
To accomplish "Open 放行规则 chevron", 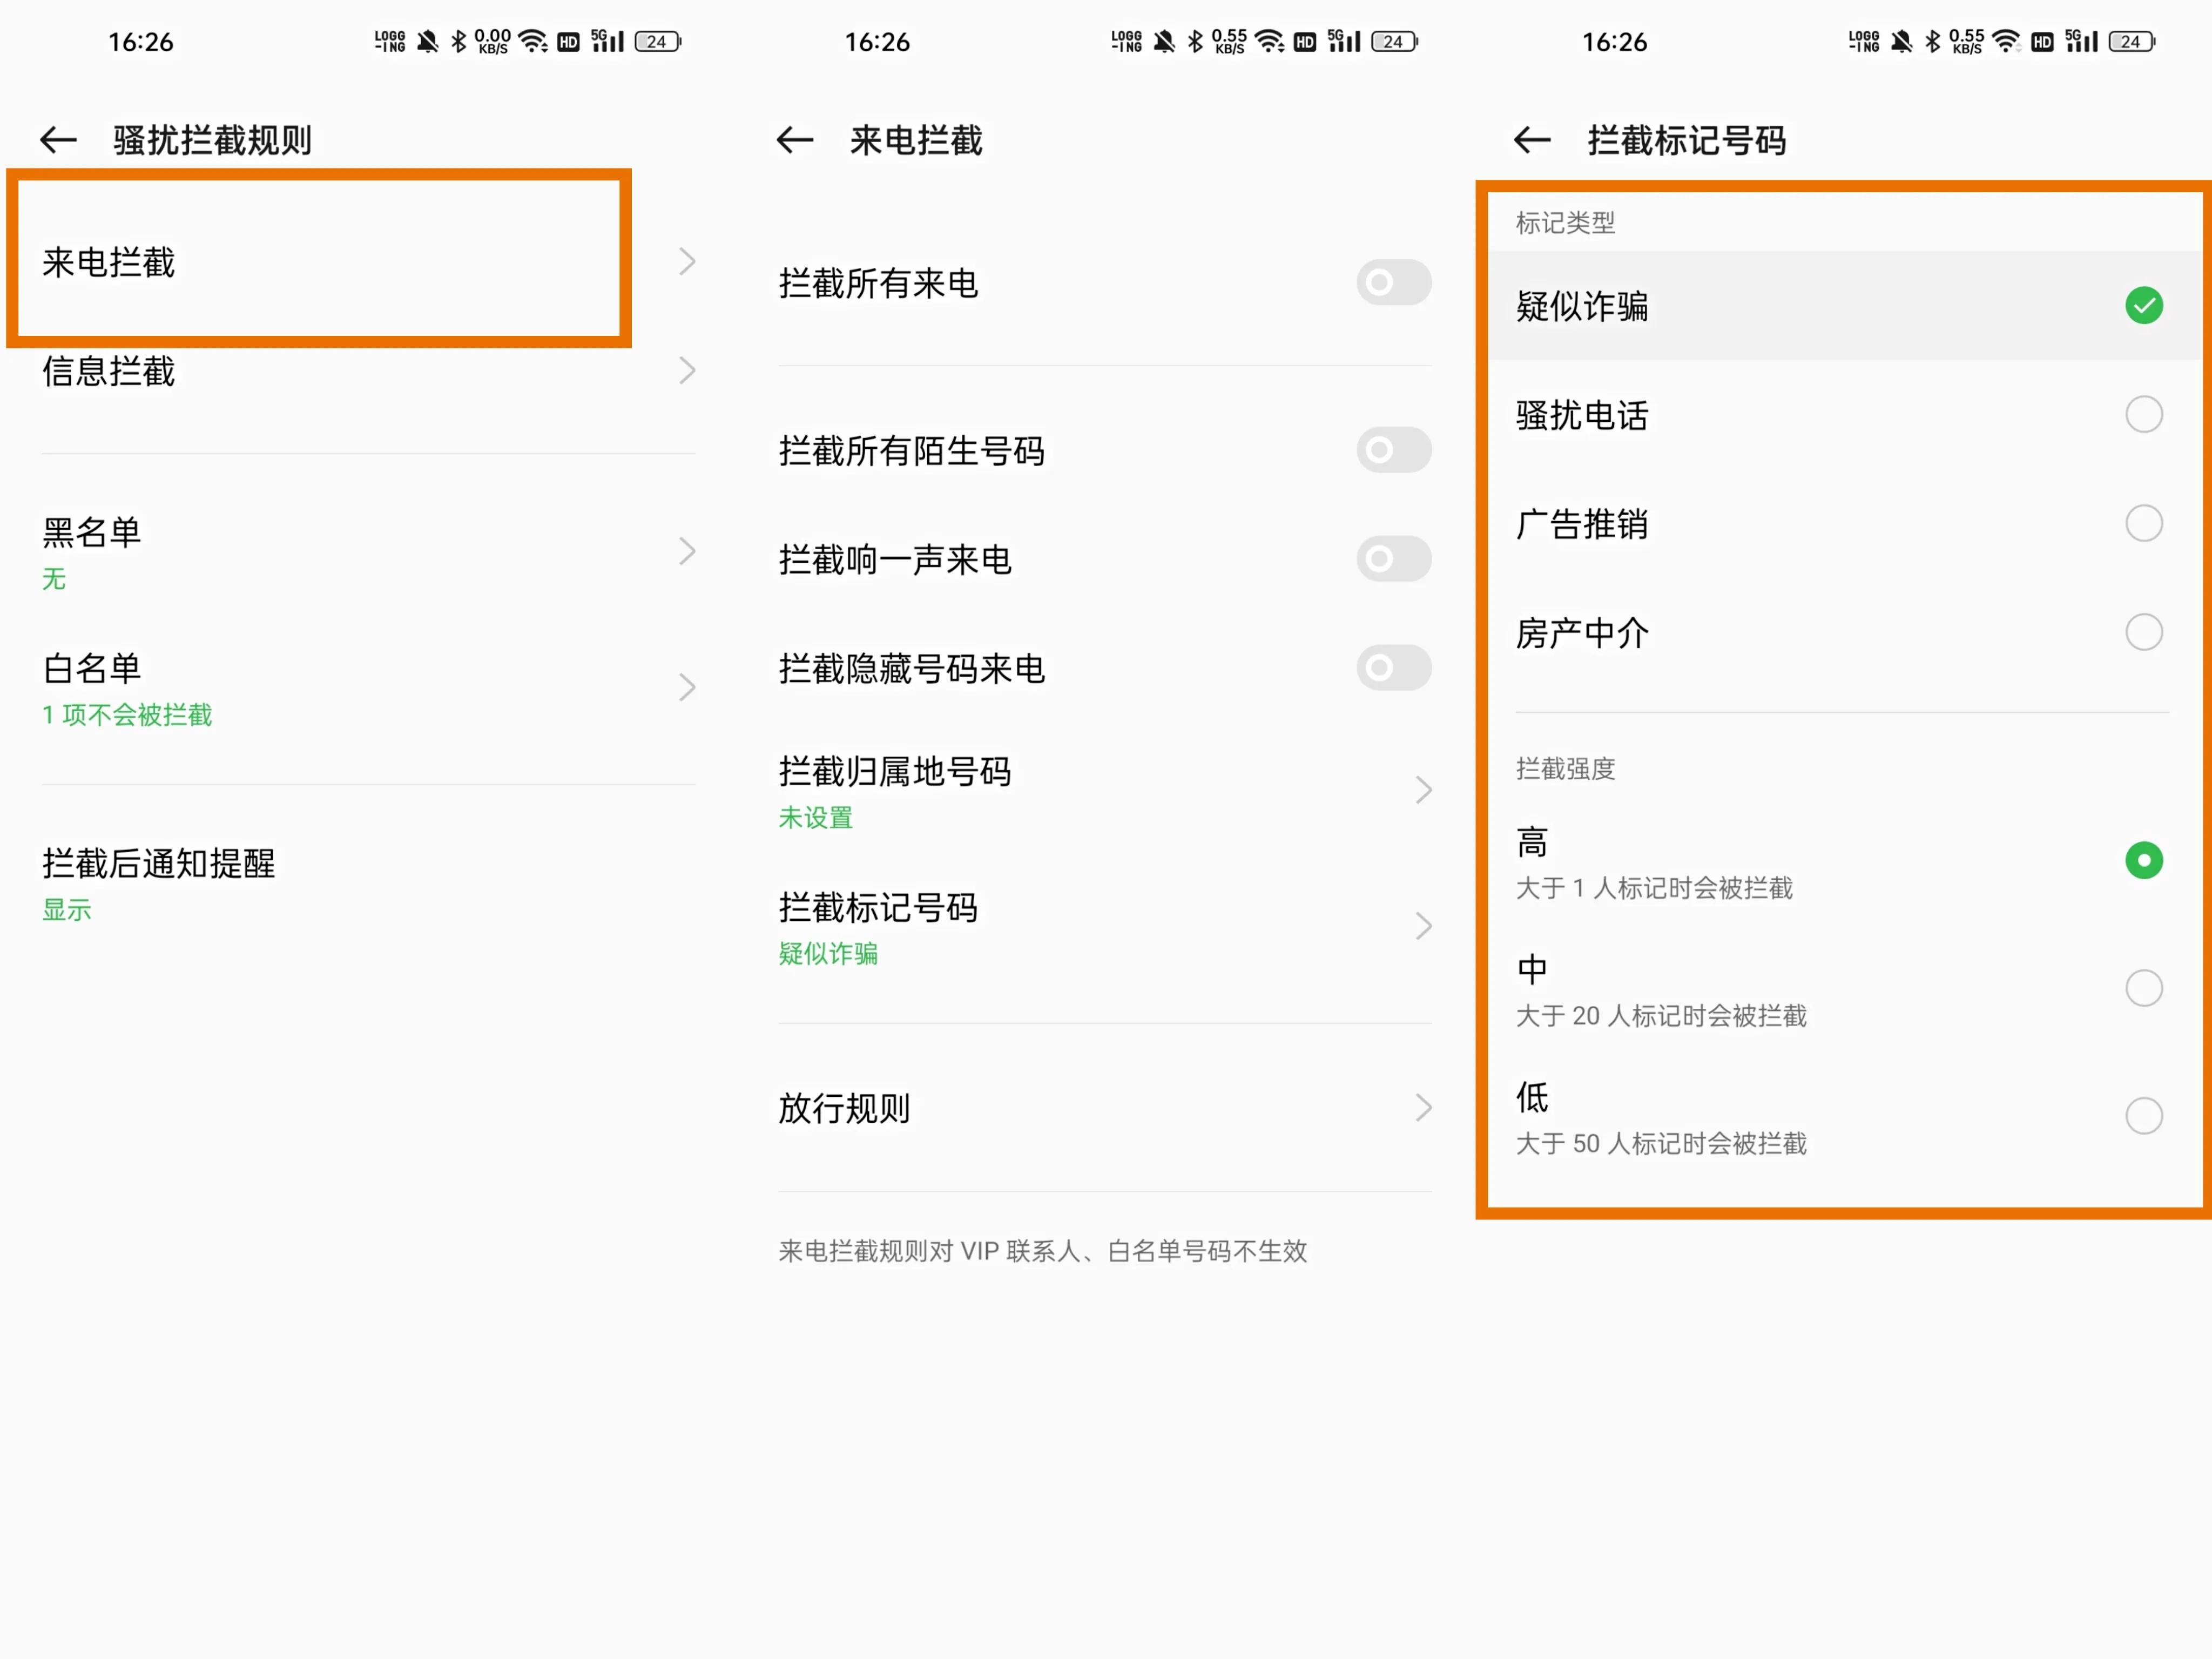I will point(1424,1108).
